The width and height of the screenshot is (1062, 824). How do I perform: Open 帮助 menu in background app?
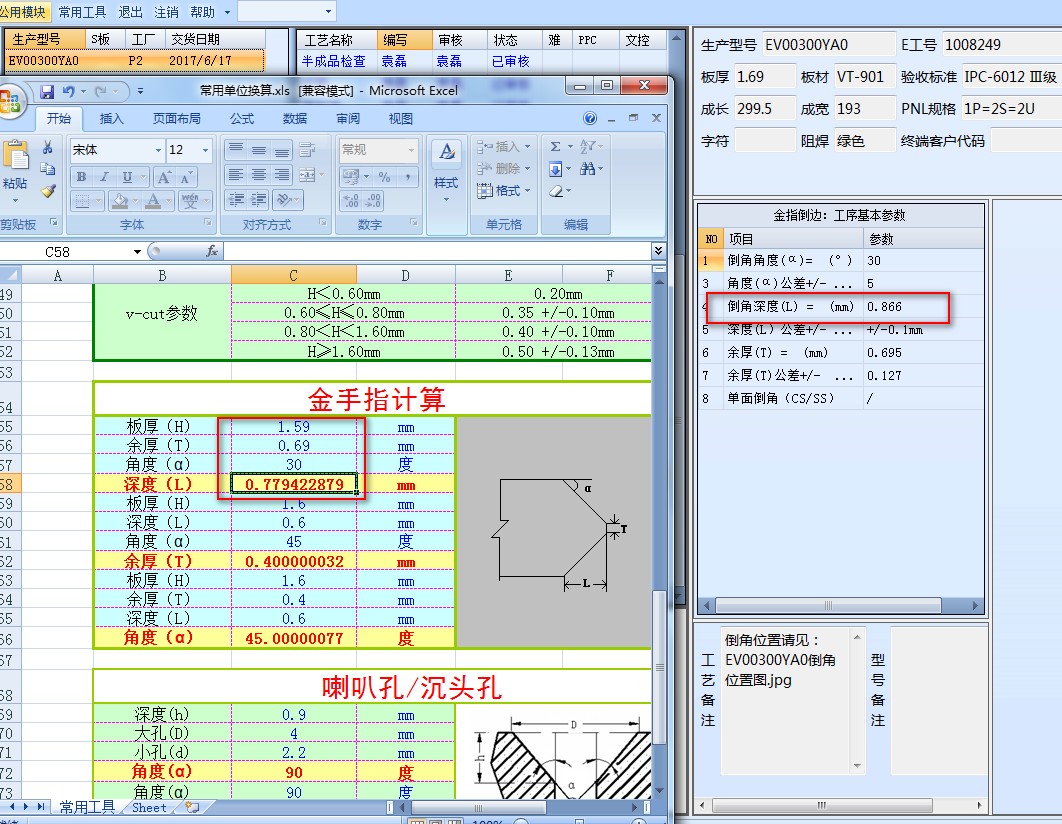point(202,12)
